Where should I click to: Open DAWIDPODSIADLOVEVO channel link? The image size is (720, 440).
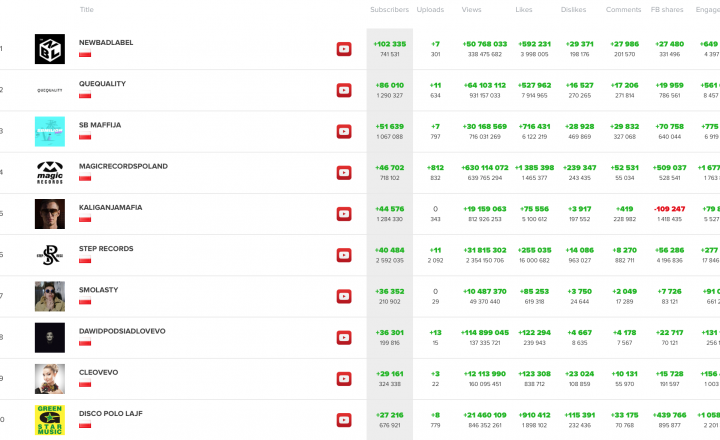click(122, 330)
